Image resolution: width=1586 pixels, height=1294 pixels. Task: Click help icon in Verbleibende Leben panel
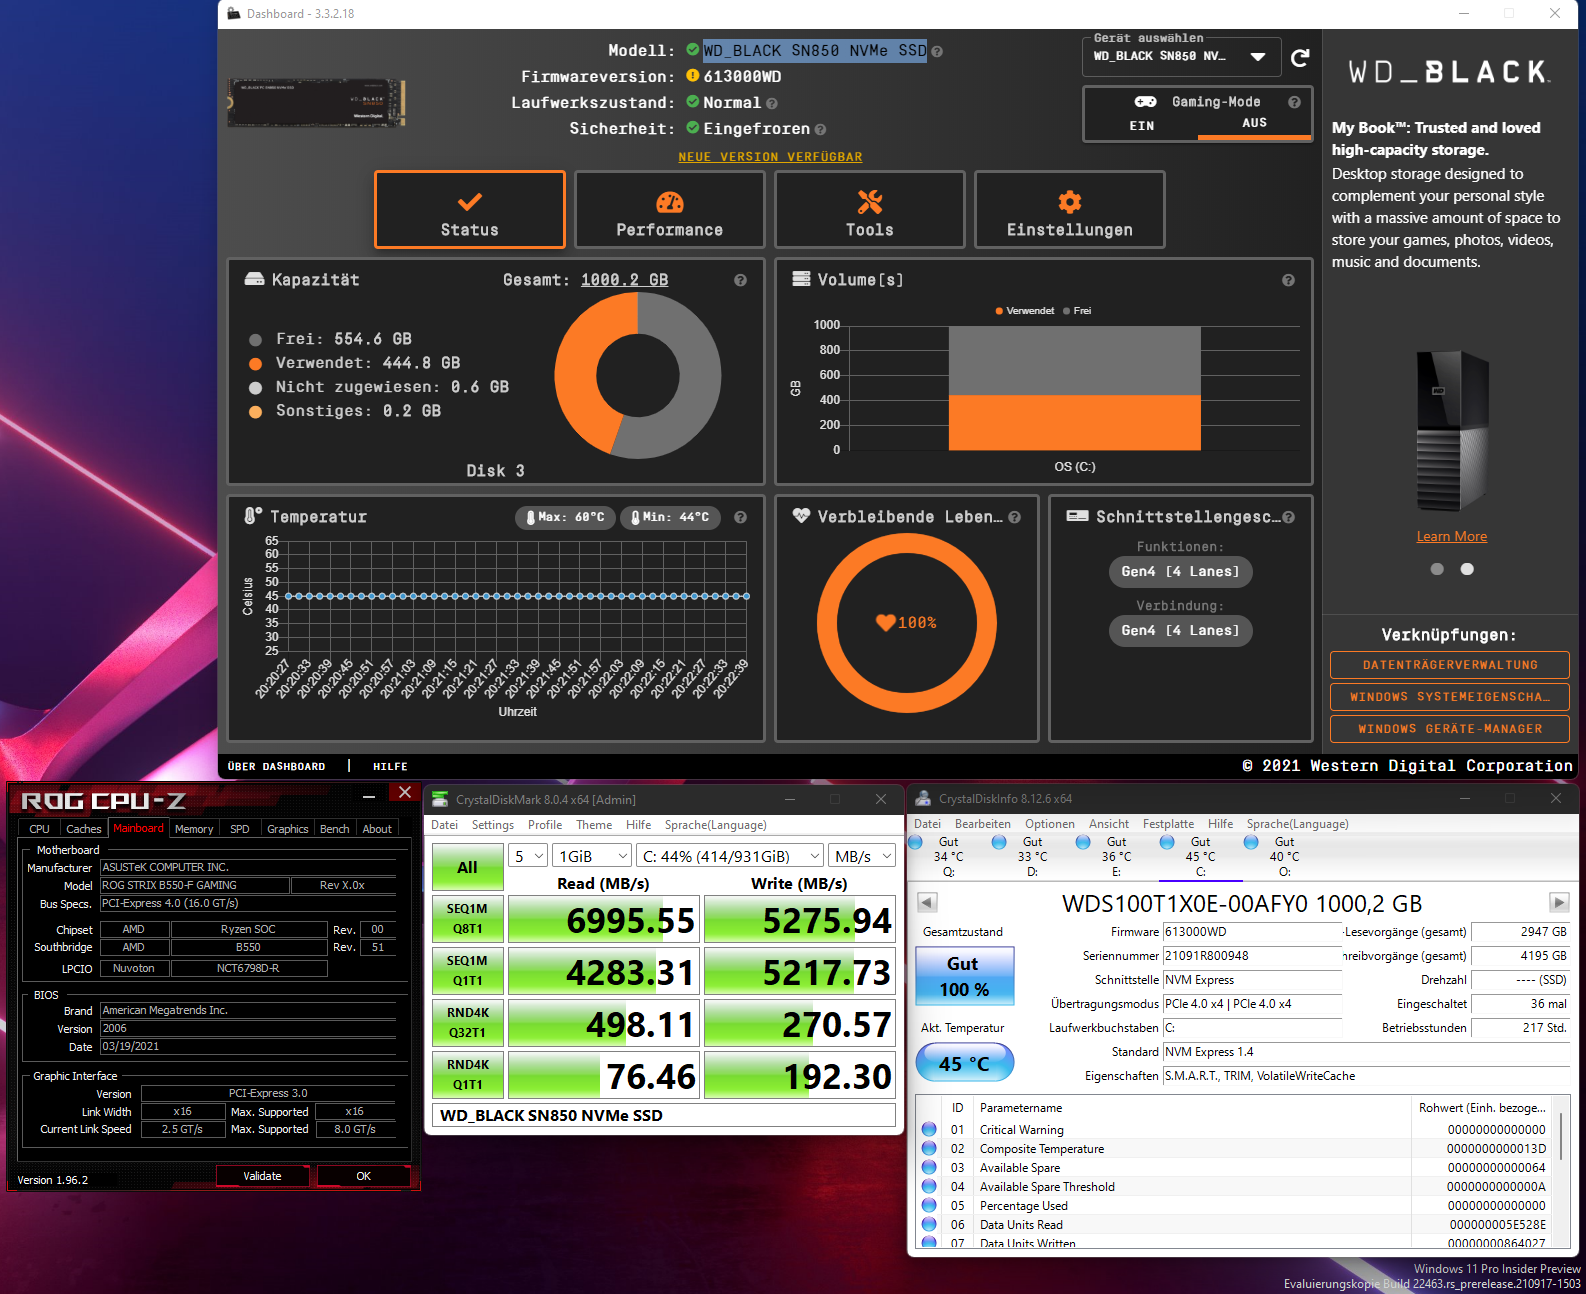coord(1014,517)
